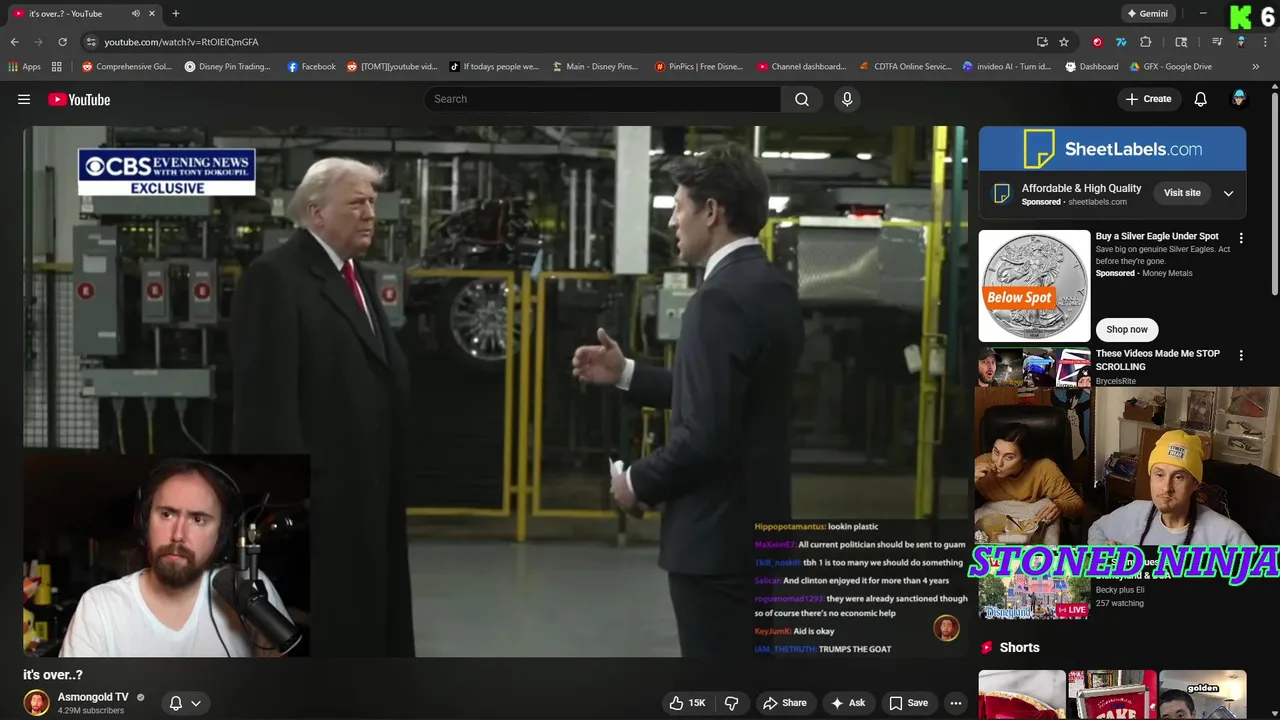
Task: Go back in browser history
Action: pos(14,42)
